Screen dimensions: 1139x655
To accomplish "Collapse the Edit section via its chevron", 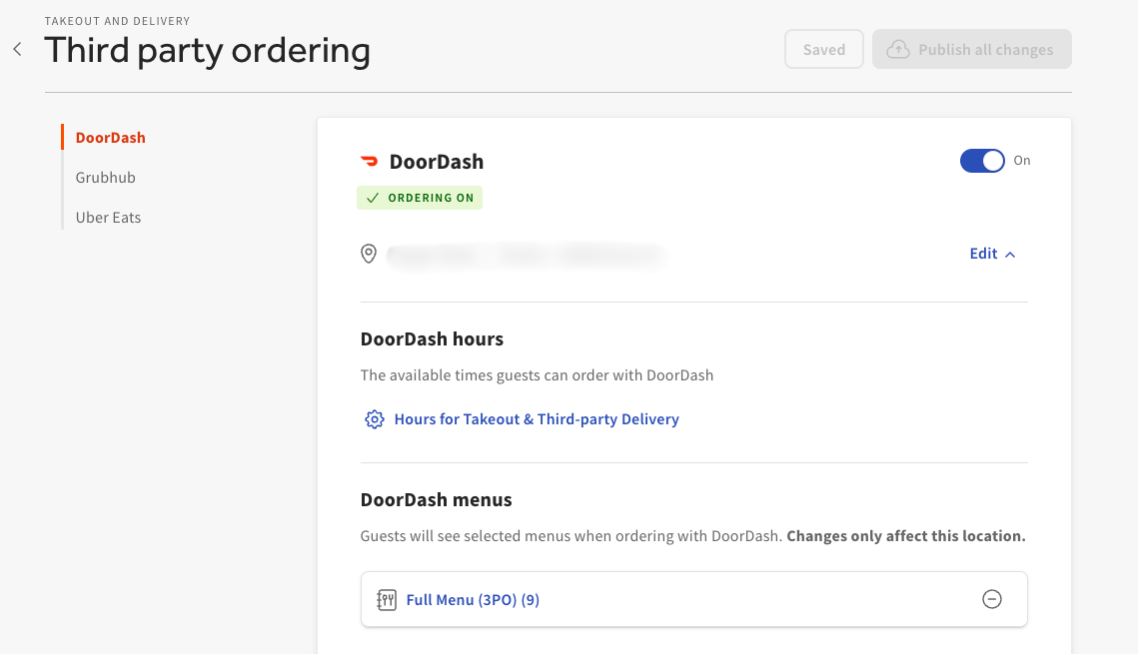I will [x=1011, y=253].
